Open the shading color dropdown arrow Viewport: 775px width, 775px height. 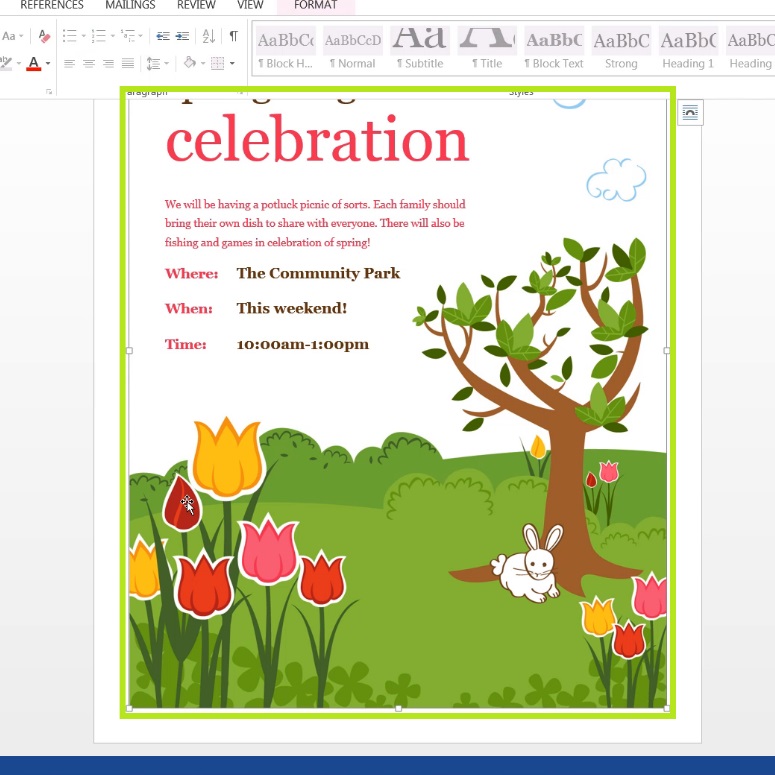[203, 63]
